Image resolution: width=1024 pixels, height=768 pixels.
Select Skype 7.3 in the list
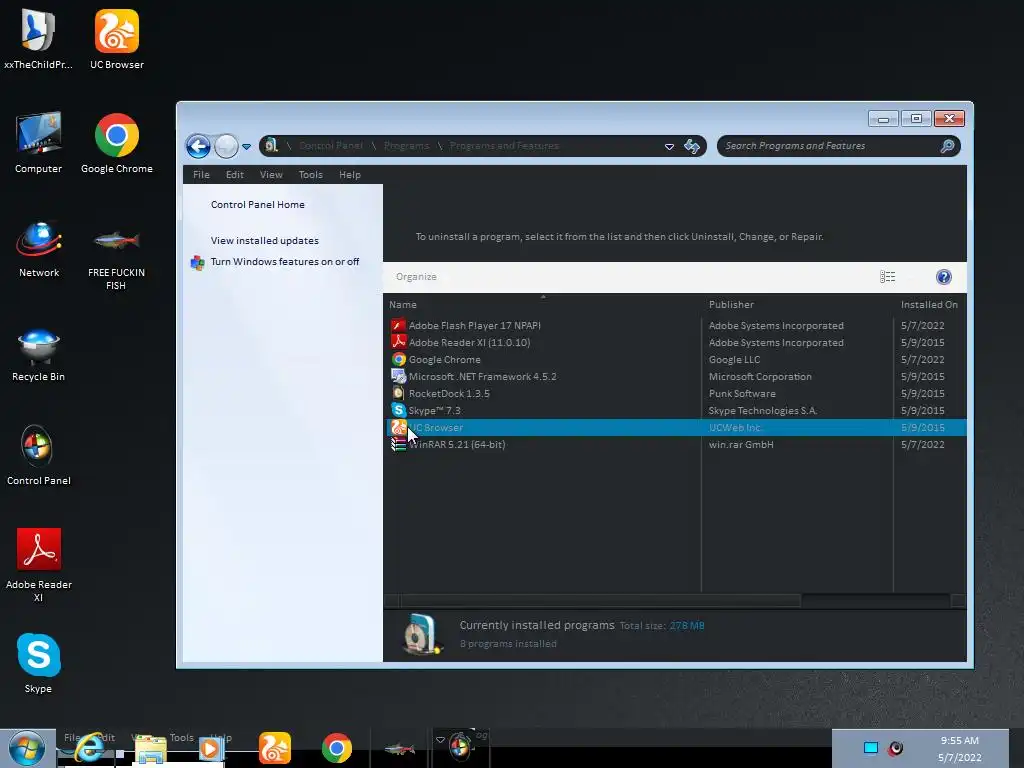(x=675, y=410)
